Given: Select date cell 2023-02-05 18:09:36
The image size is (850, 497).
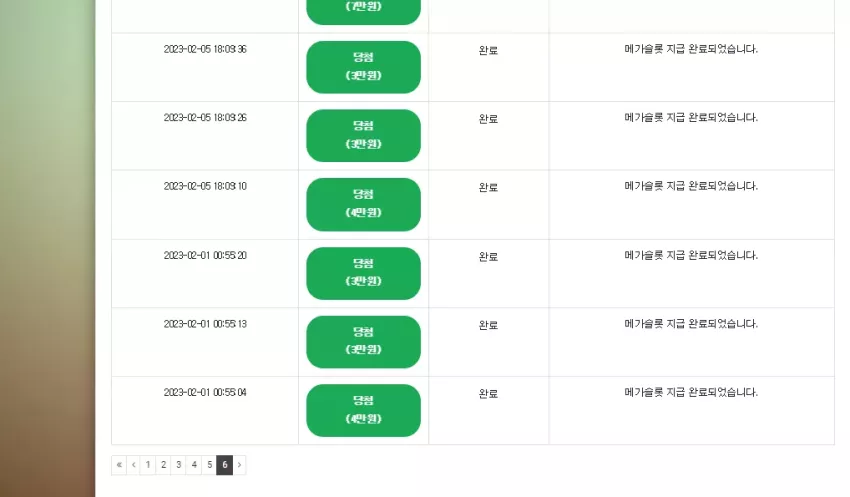Looking at the screenshot, I should 205,49.
